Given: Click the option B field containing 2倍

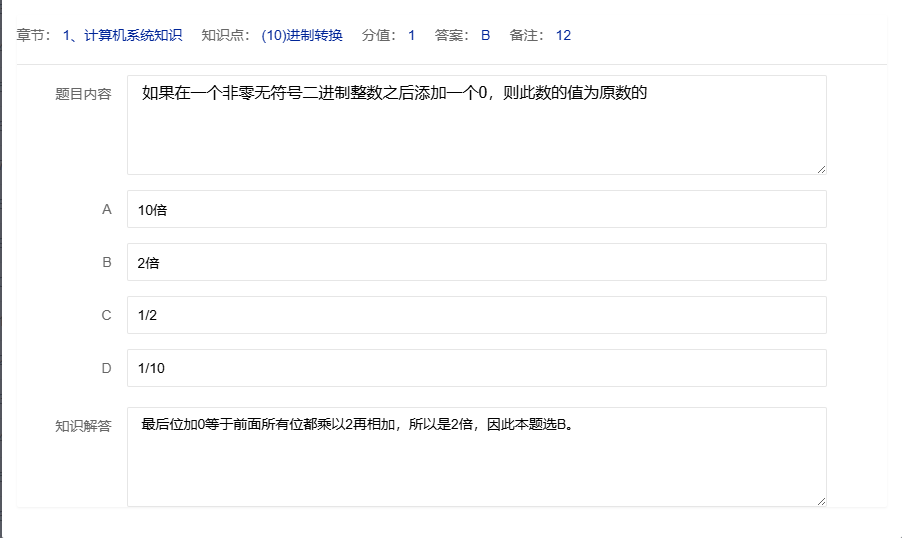Looking at the screenshot, I should (x=476, y=262).
